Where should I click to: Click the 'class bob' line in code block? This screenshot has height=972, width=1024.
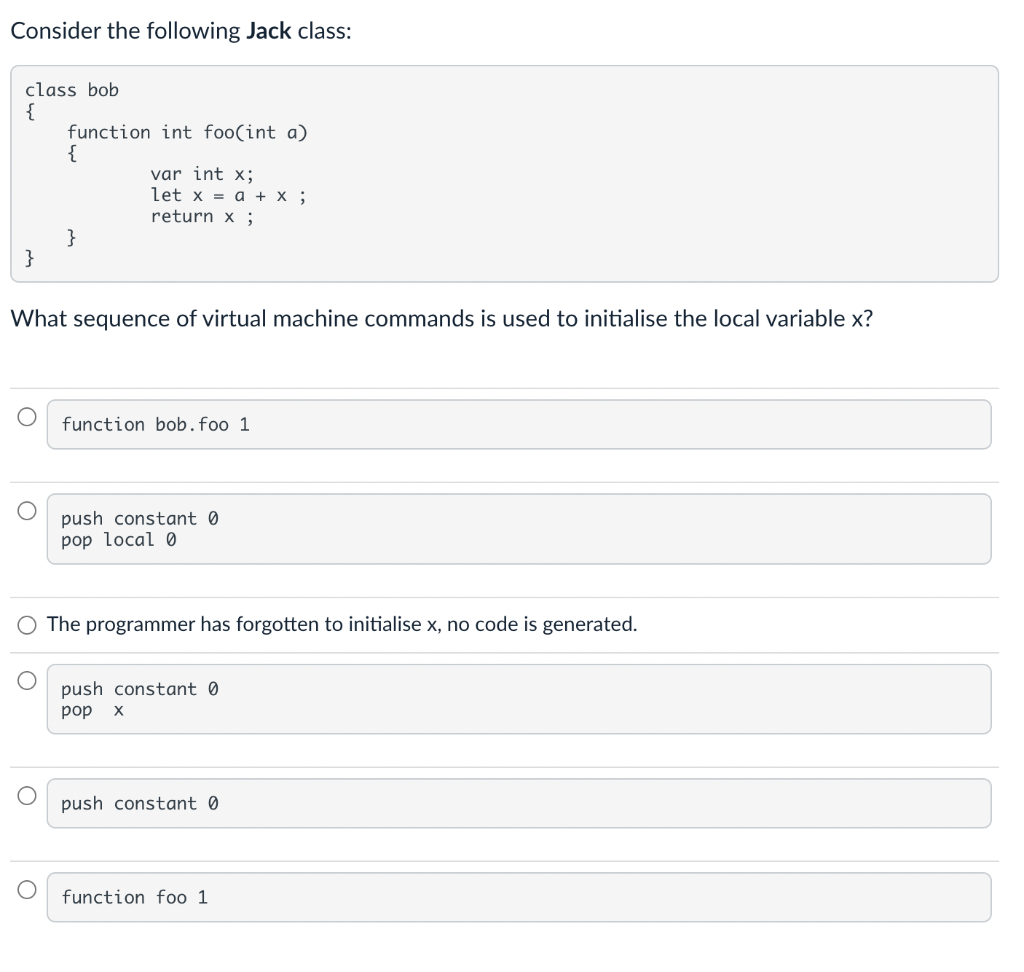[72, 90]
